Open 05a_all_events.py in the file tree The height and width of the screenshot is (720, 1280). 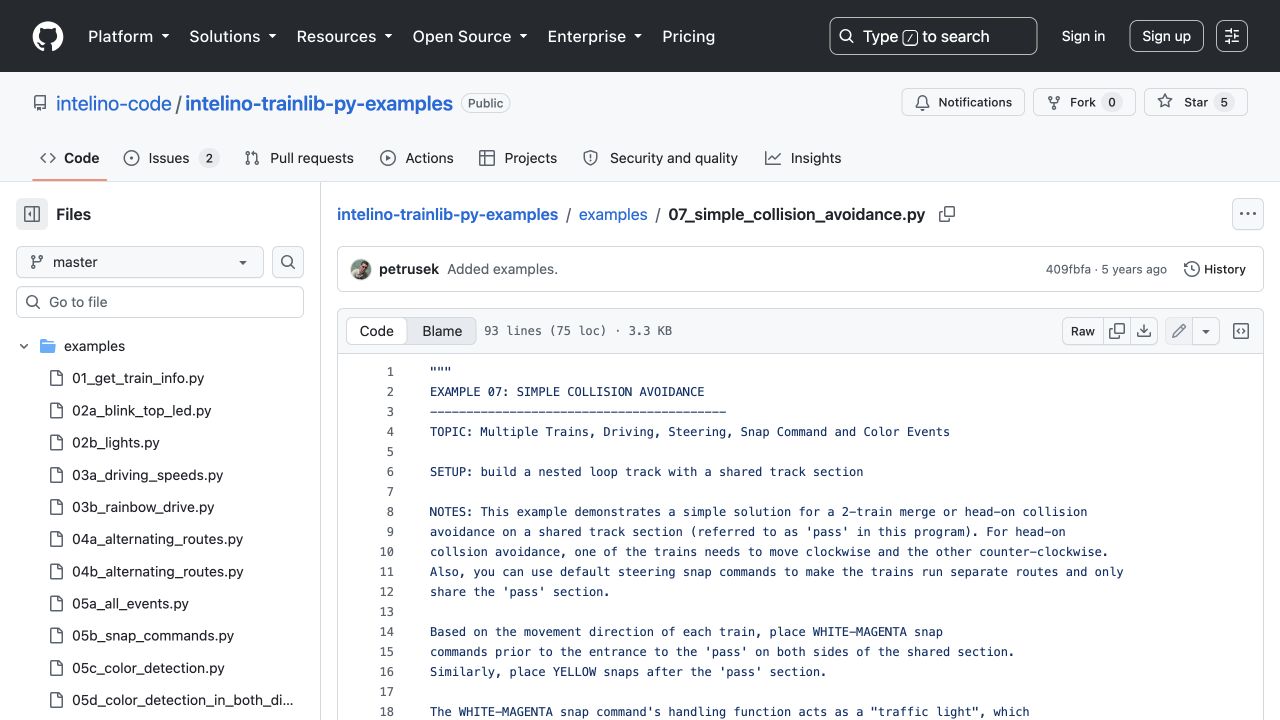pos(130,604)
